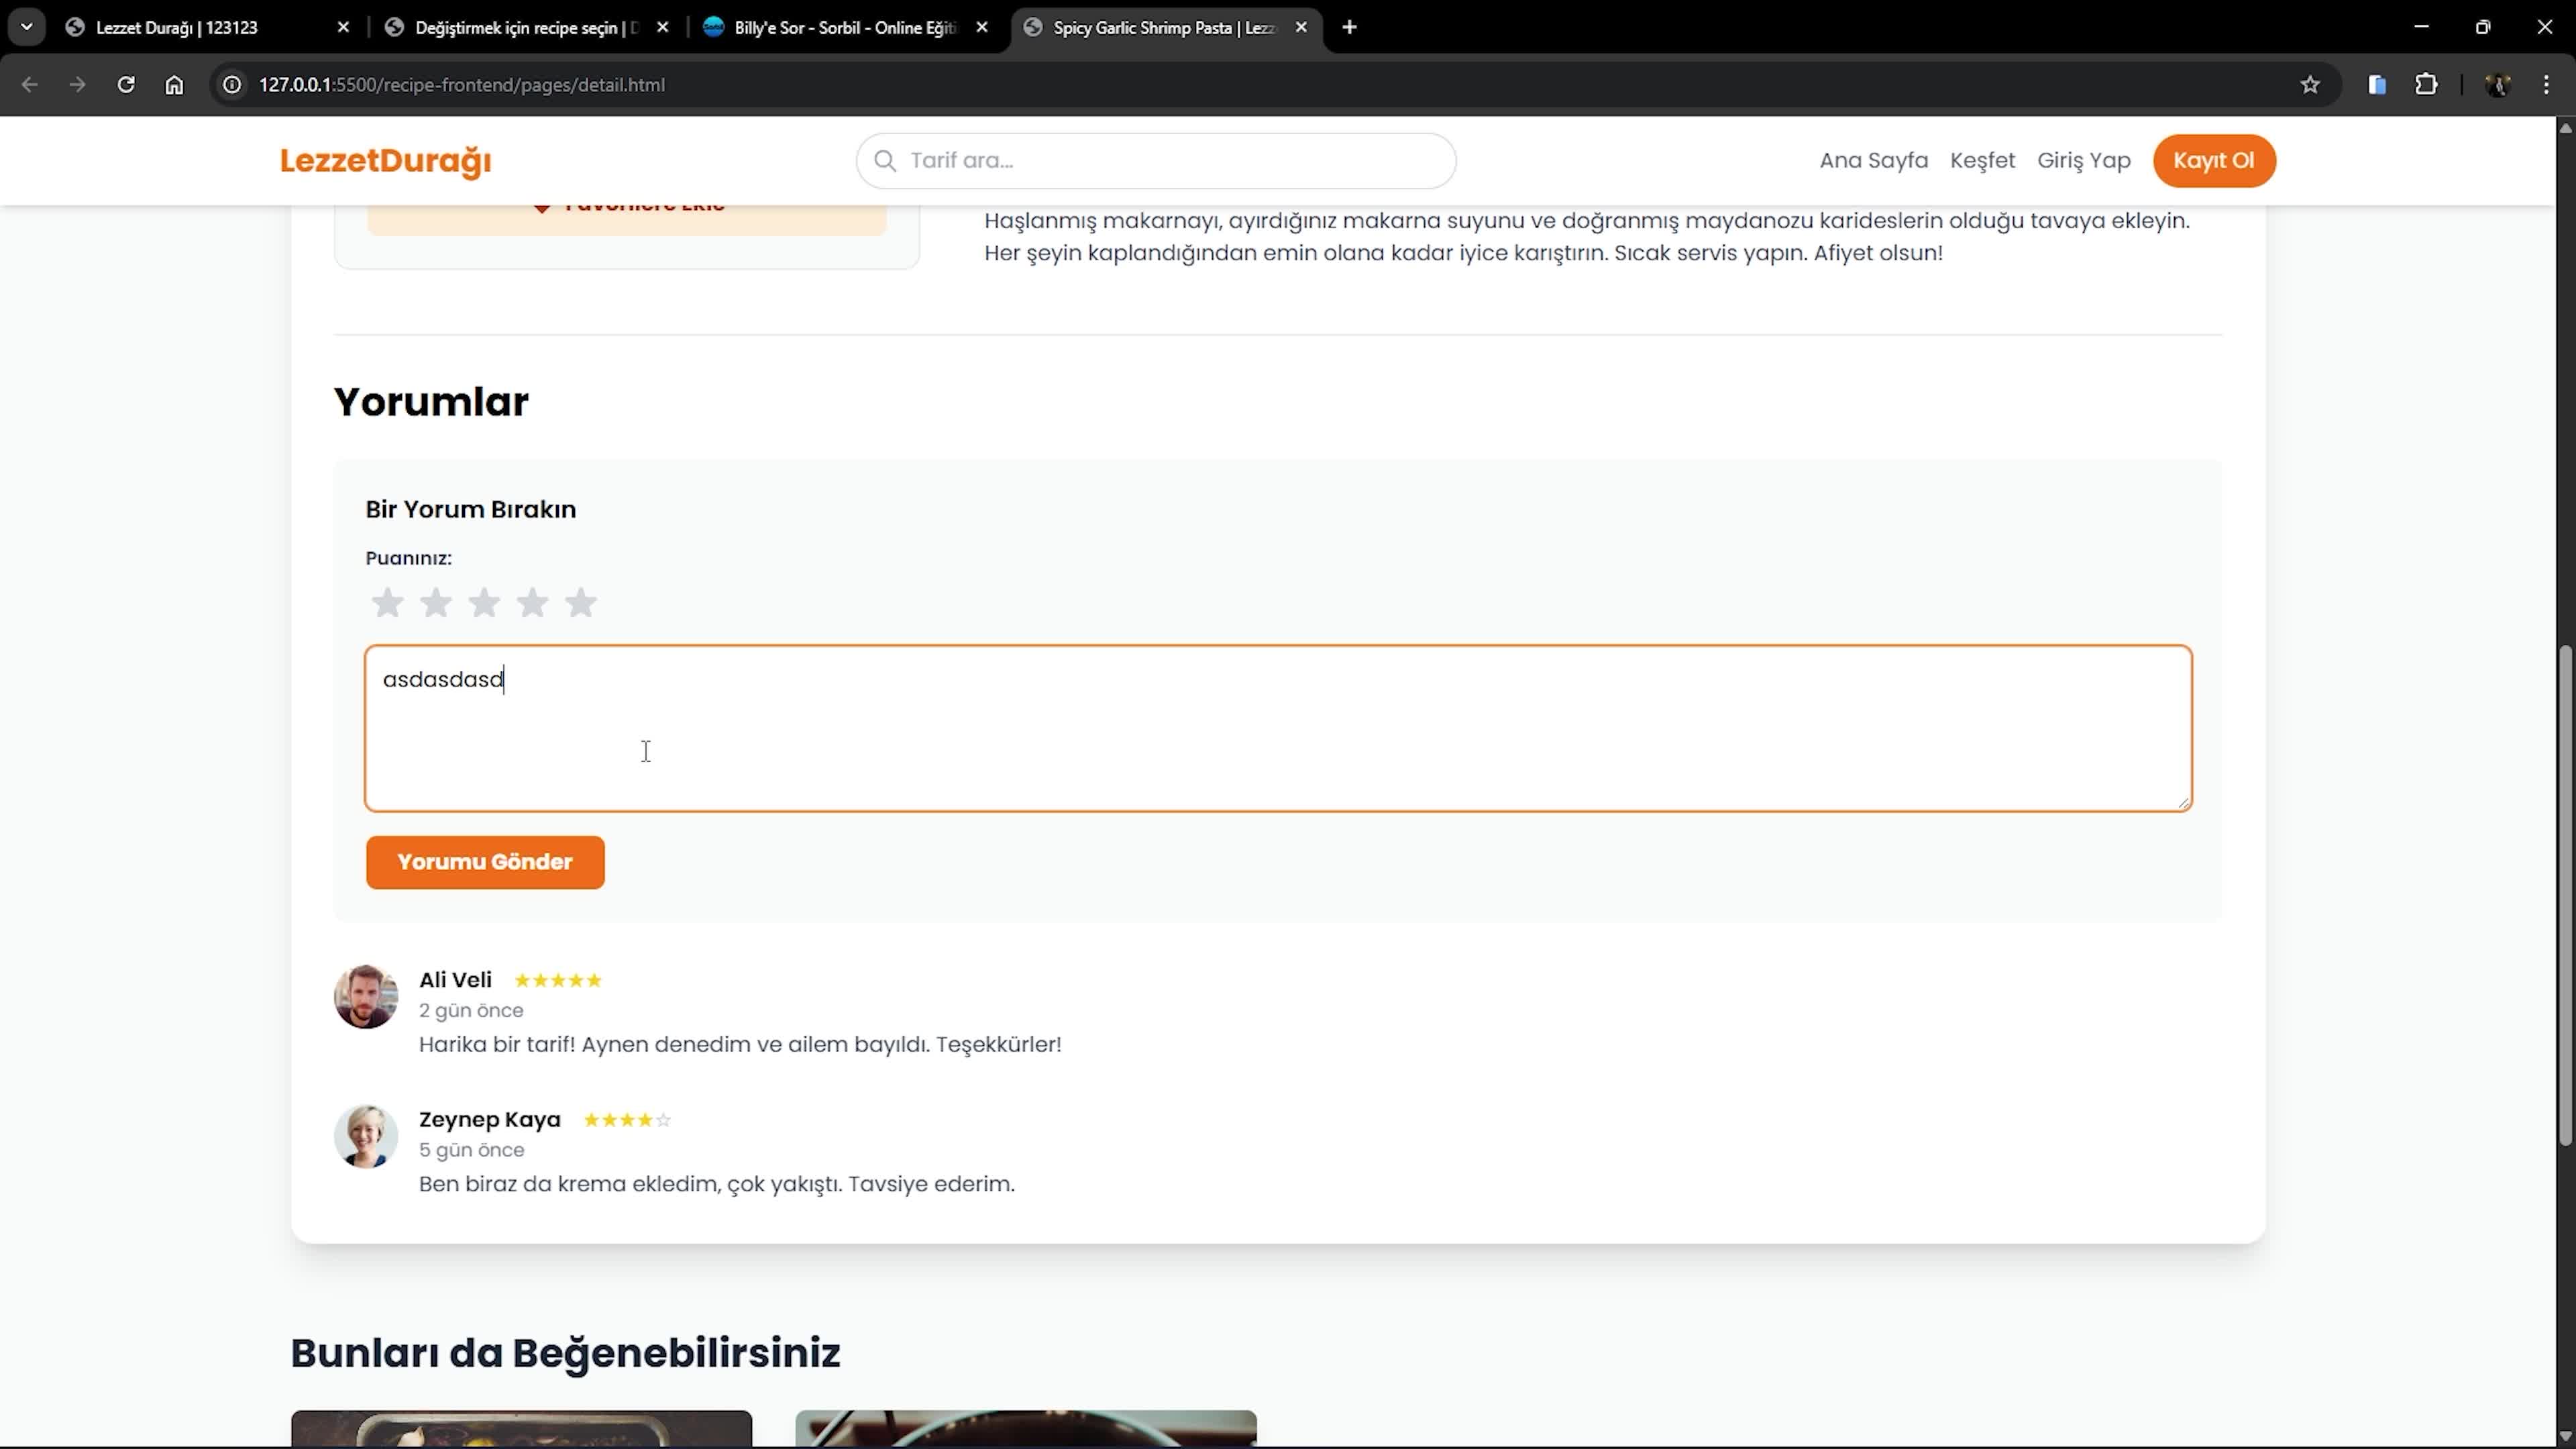Switch to Billy'e Sor - Sorbil tab
Screen dimensions: 2576x1449
pos(844,28)
